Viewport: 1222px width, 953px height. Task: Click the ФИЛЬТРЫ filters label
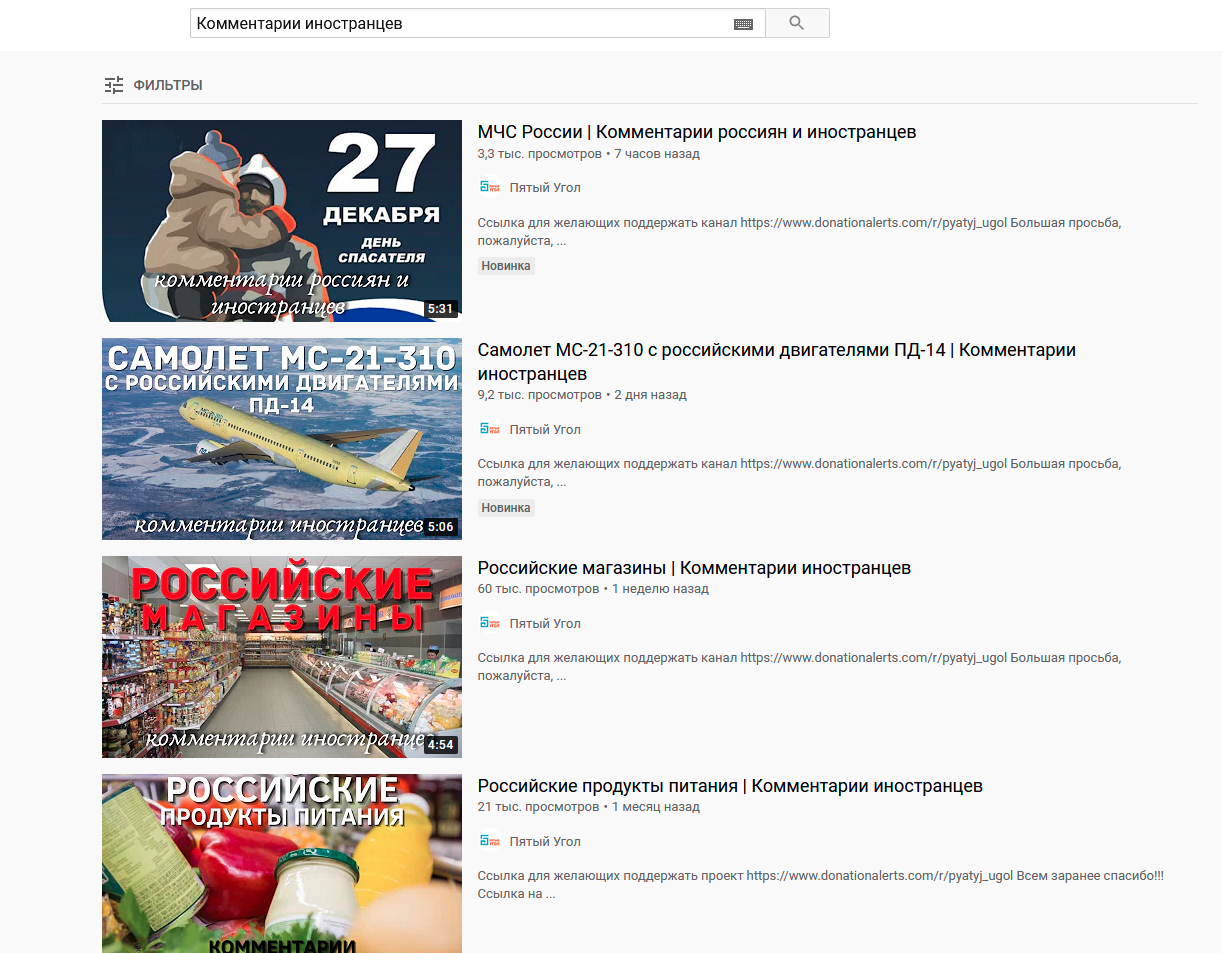point(168,86)
